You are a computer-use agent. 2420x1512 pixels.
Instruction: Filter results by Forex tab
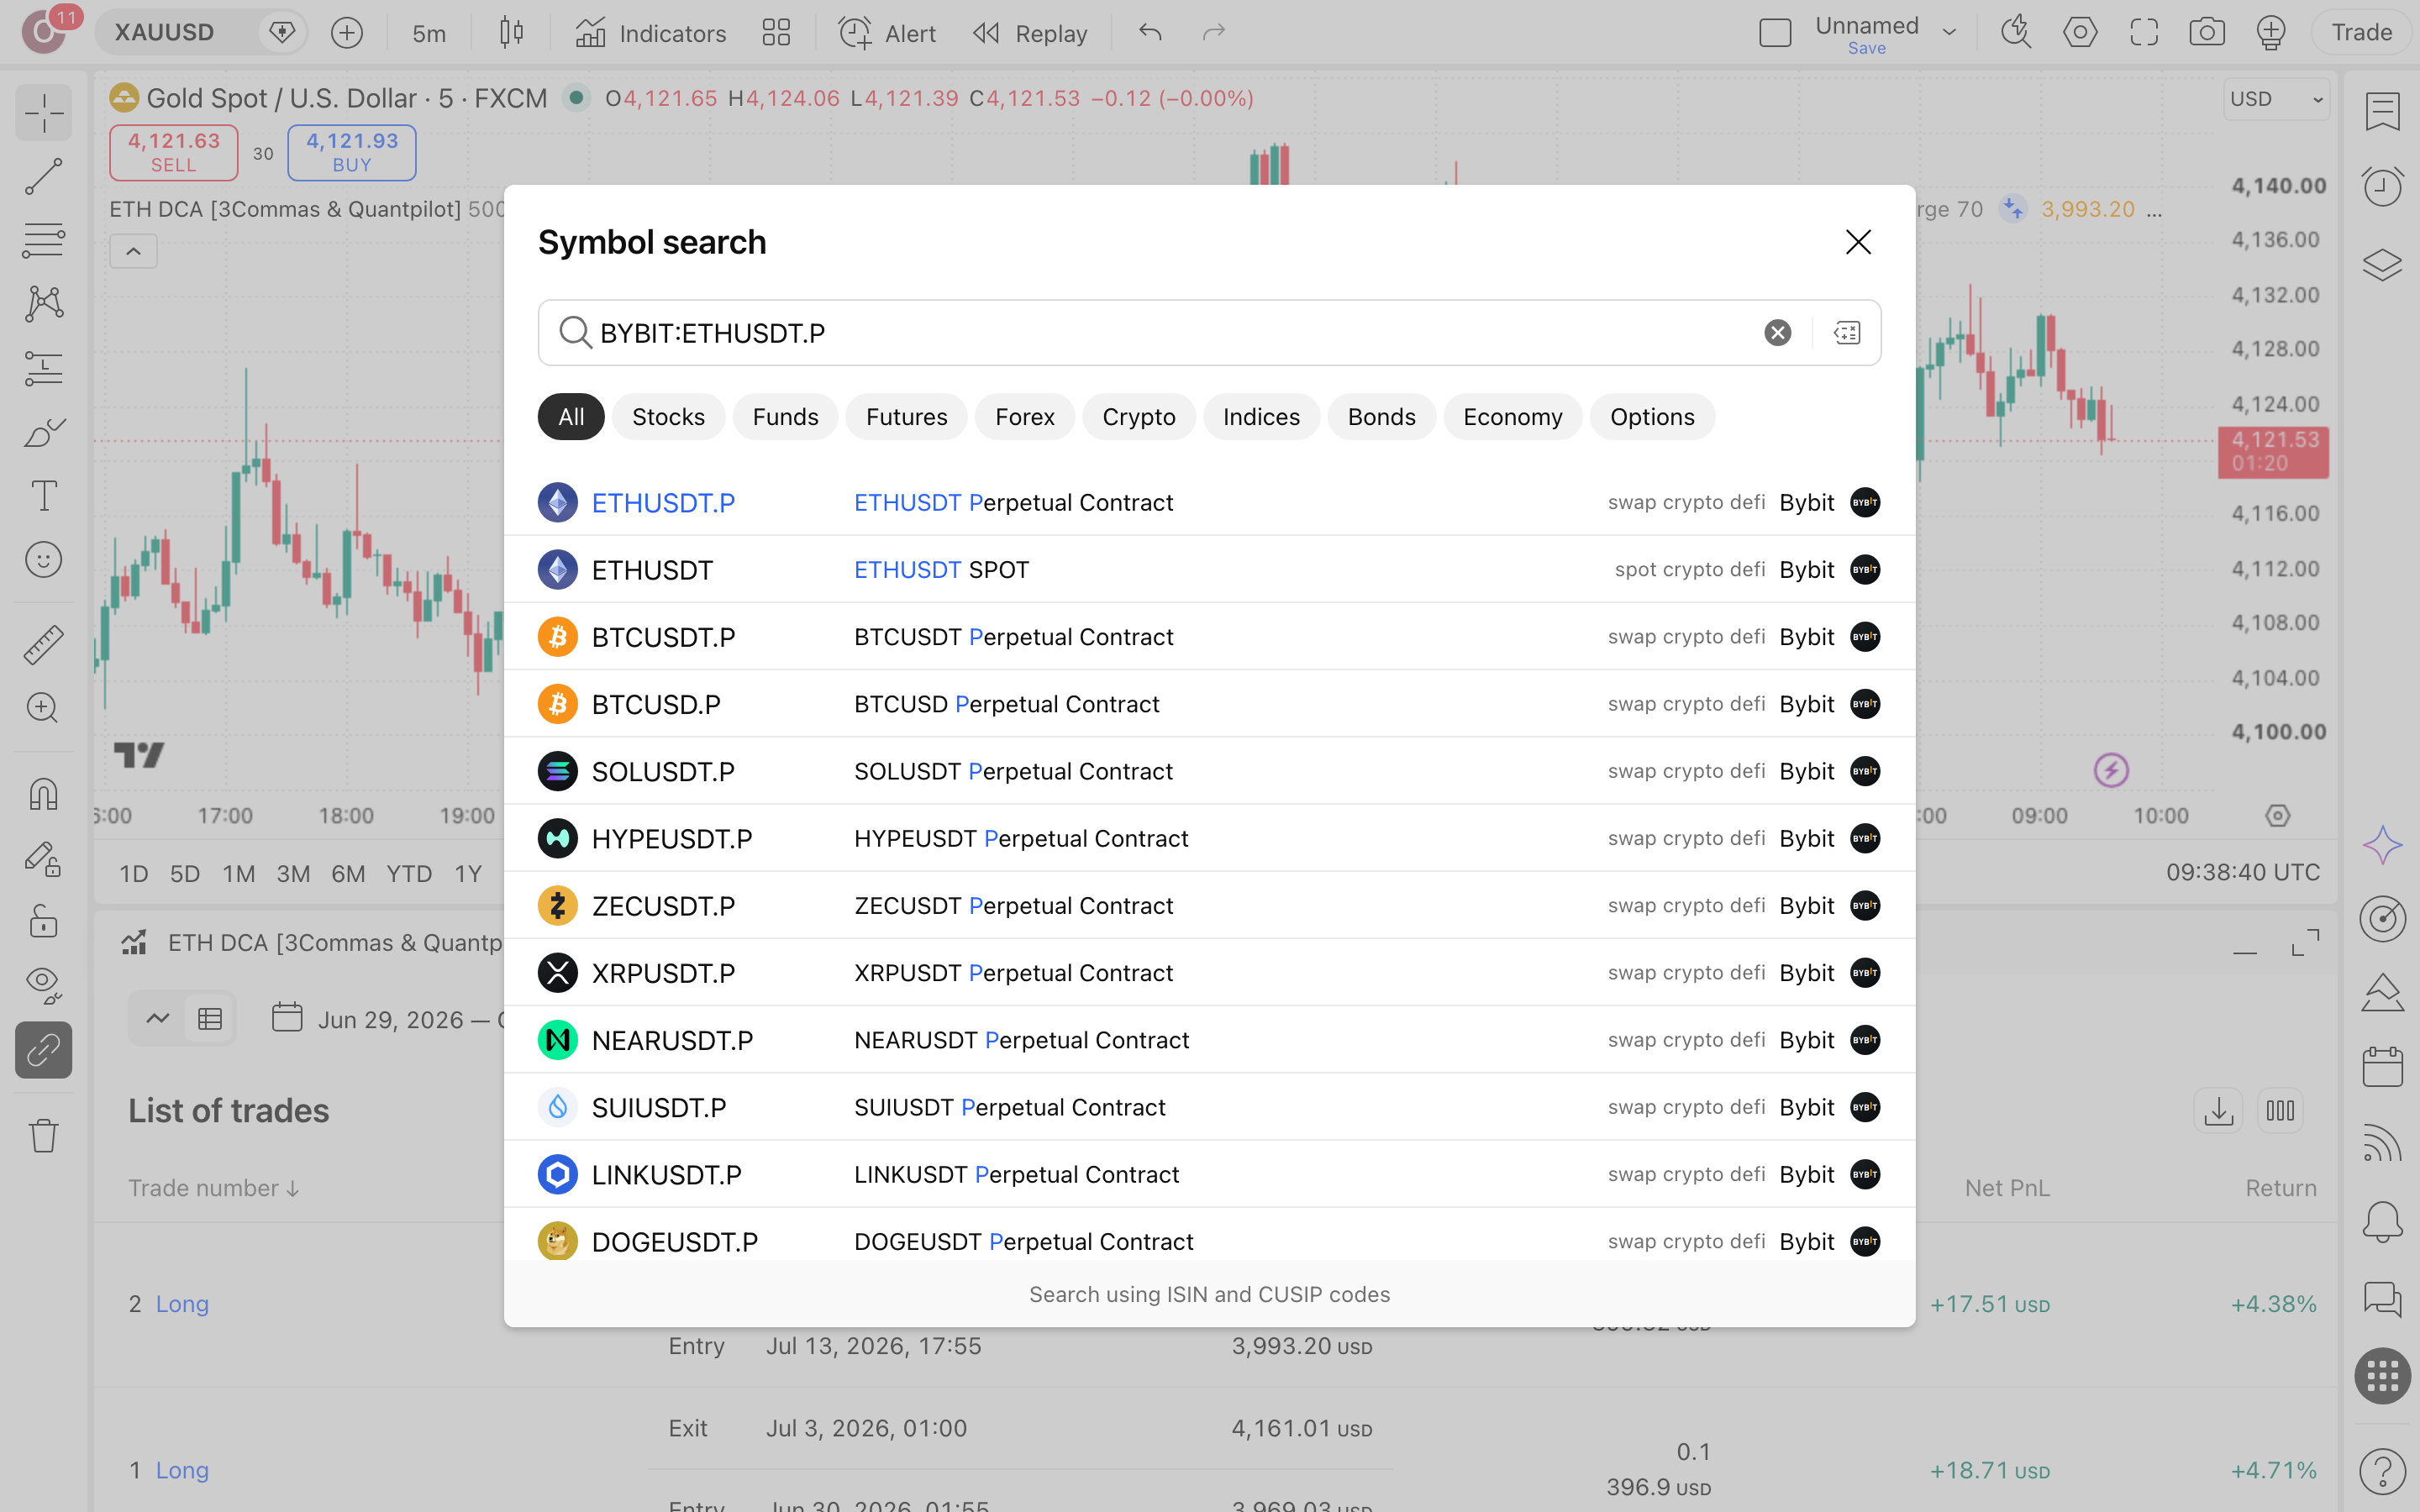pyautogui.click(x=1024, y=417)
